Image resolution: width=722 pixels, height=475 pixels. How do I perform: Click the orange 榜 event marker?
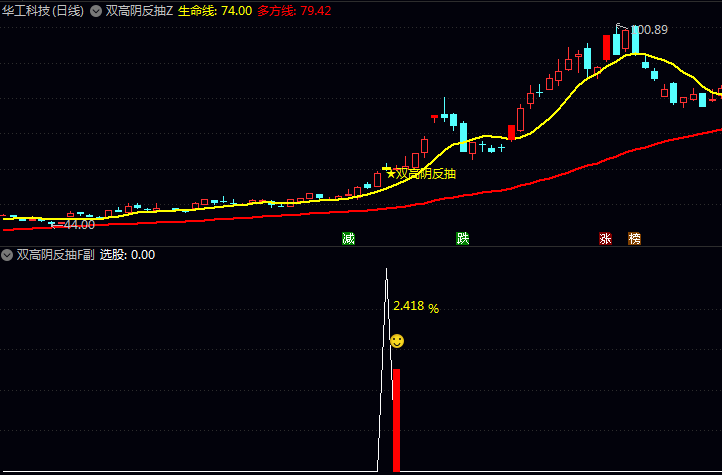(635, 238)
